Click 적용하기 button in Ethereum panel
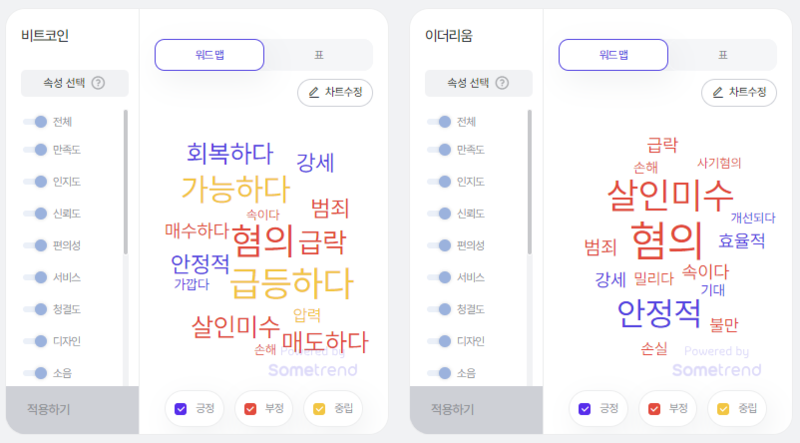The width and height of the screenshot is (800, 443). click(476, 409)
